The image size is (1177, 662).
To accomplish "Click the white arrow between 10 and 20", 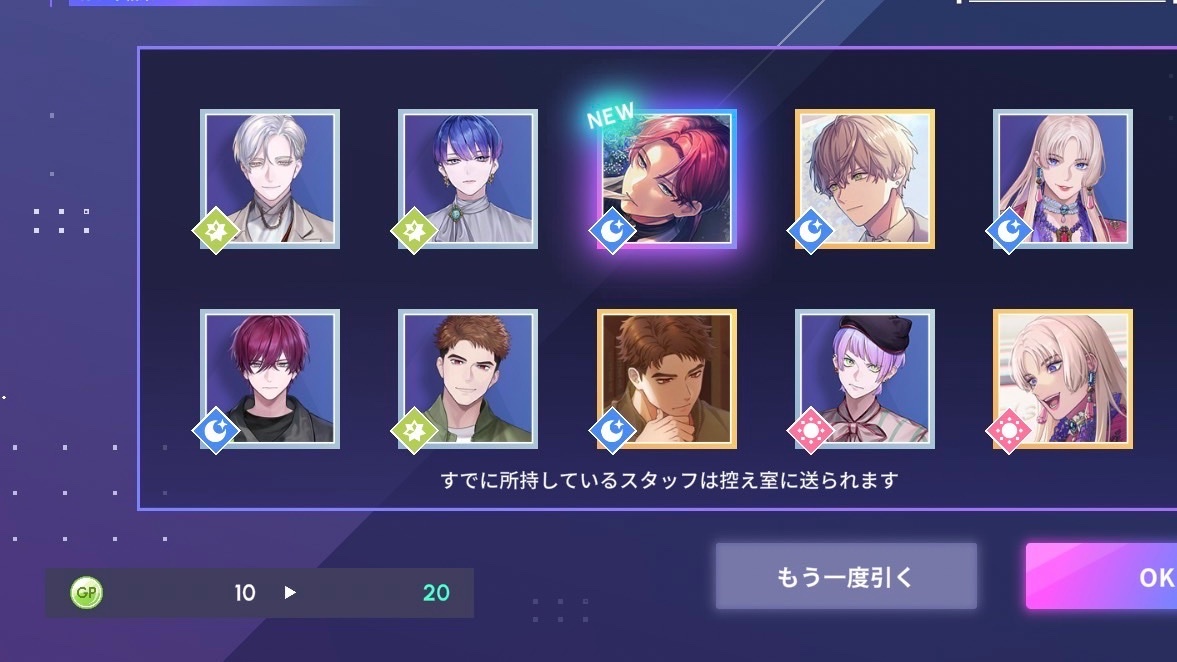I will click(290, 592).
